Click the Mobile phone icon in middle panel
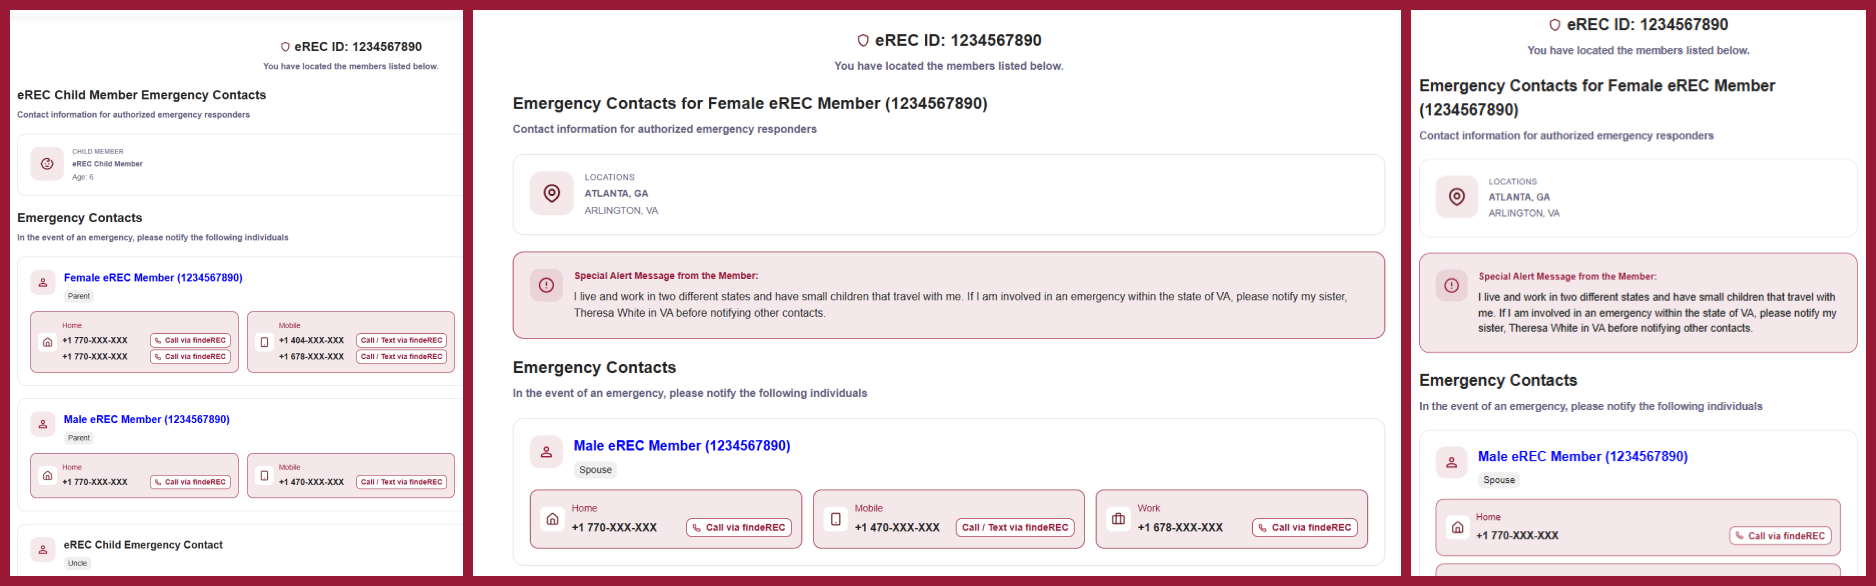This screenshot has width=1876, height=586. pyautogui.click(x=836, y=519)
